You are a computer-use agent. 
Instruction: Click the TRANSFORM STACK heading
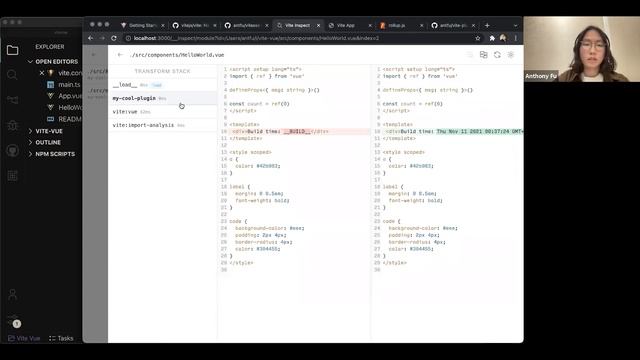click(x=162, y=71)
